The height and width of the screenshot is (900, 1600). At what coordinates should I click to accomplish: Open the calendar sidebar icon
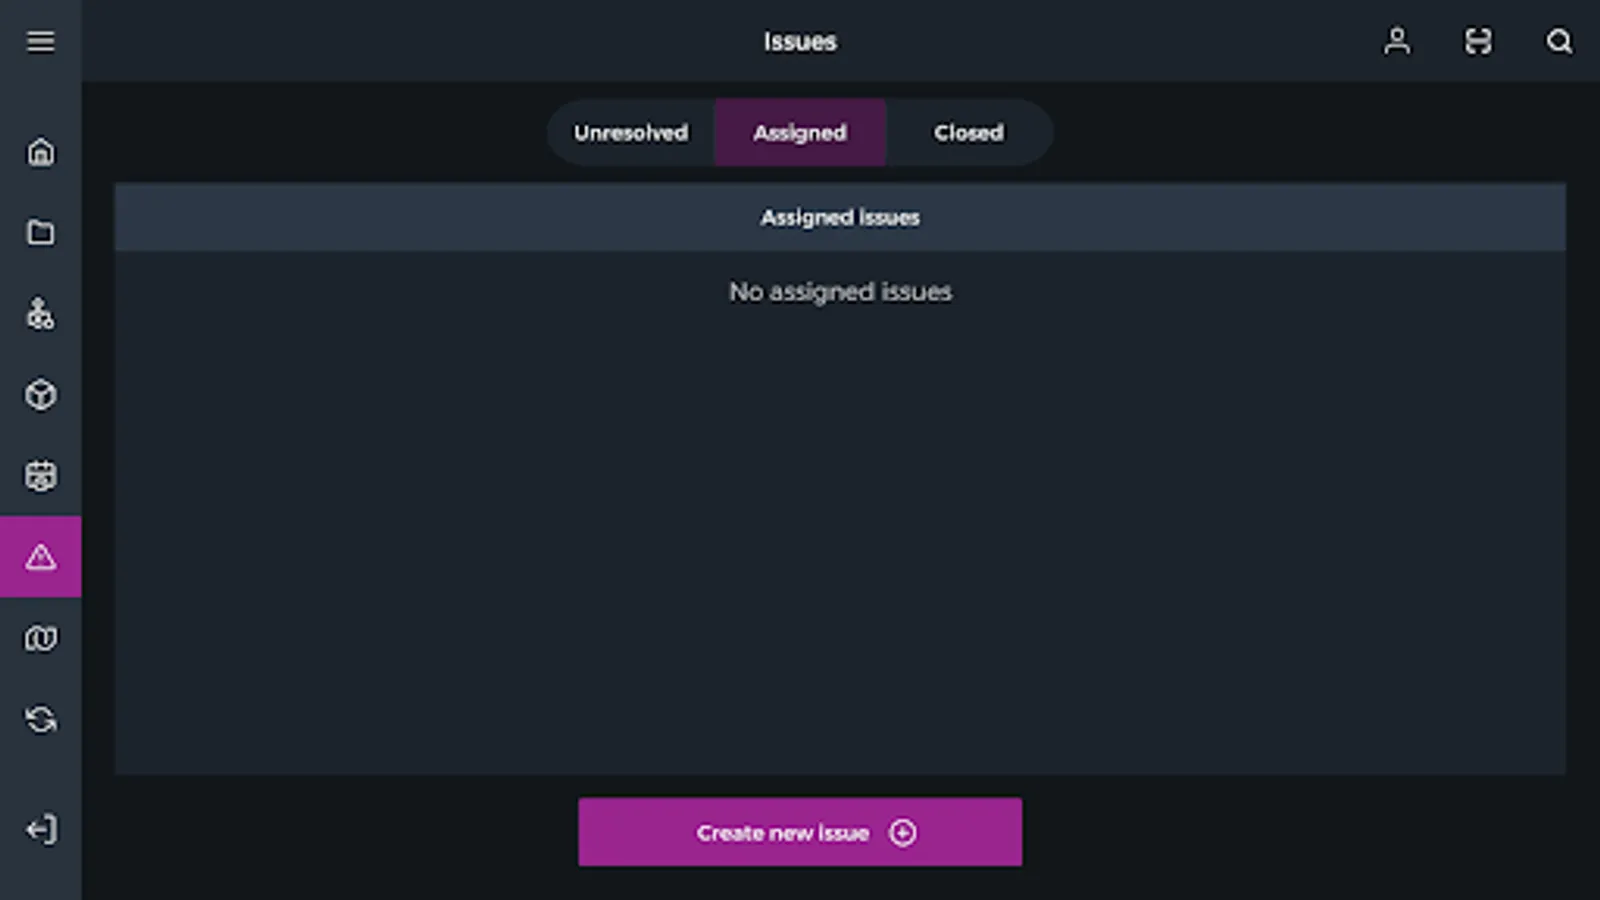coord(41,476)
